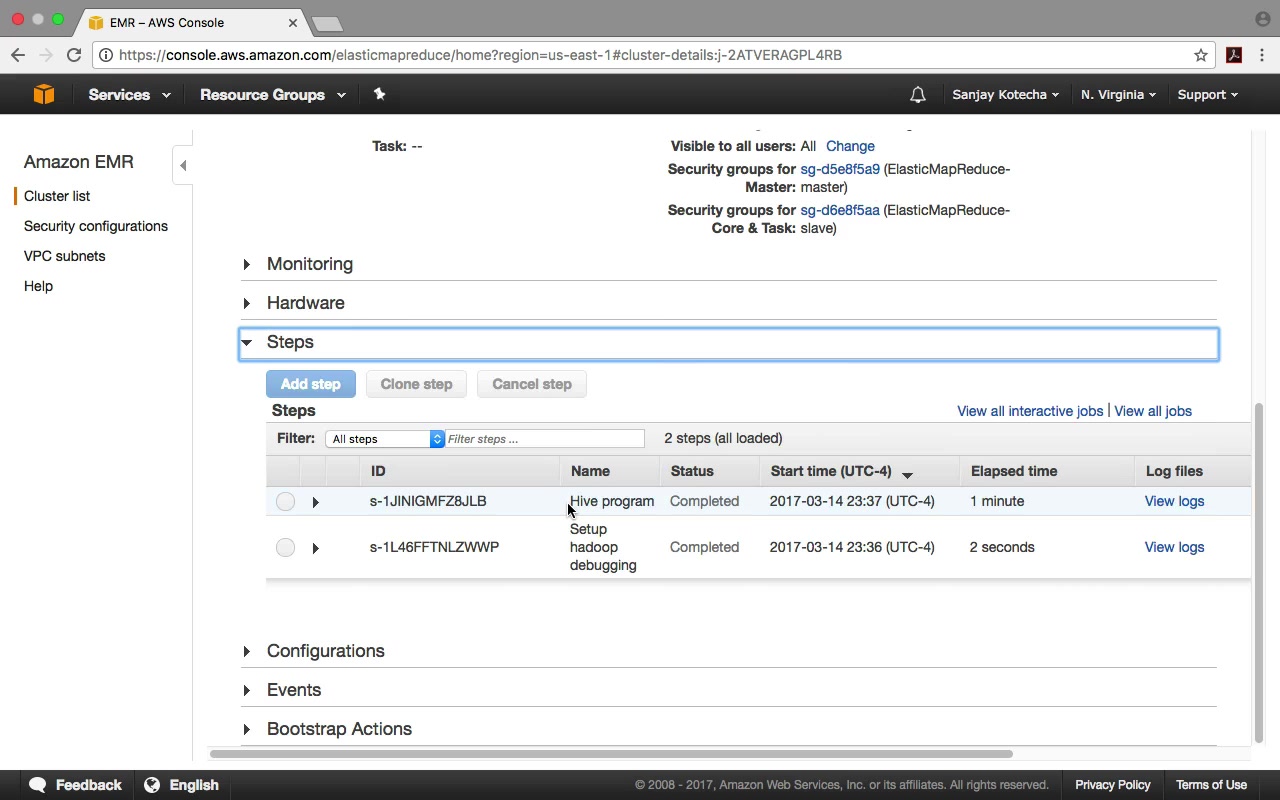
Task: Open security group sg-d5e8f5a9 link
Action: coord(840,169)
